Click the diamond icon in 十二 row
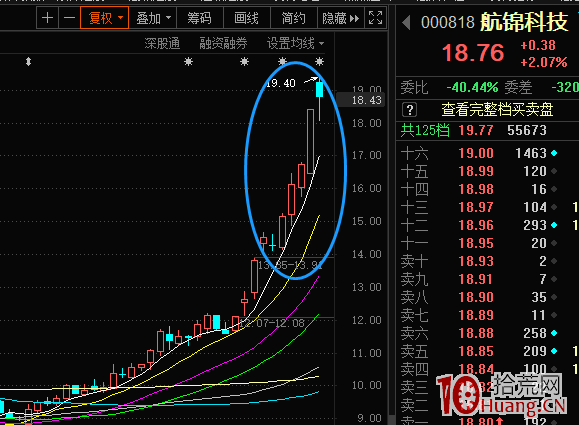 pos(554,225)
